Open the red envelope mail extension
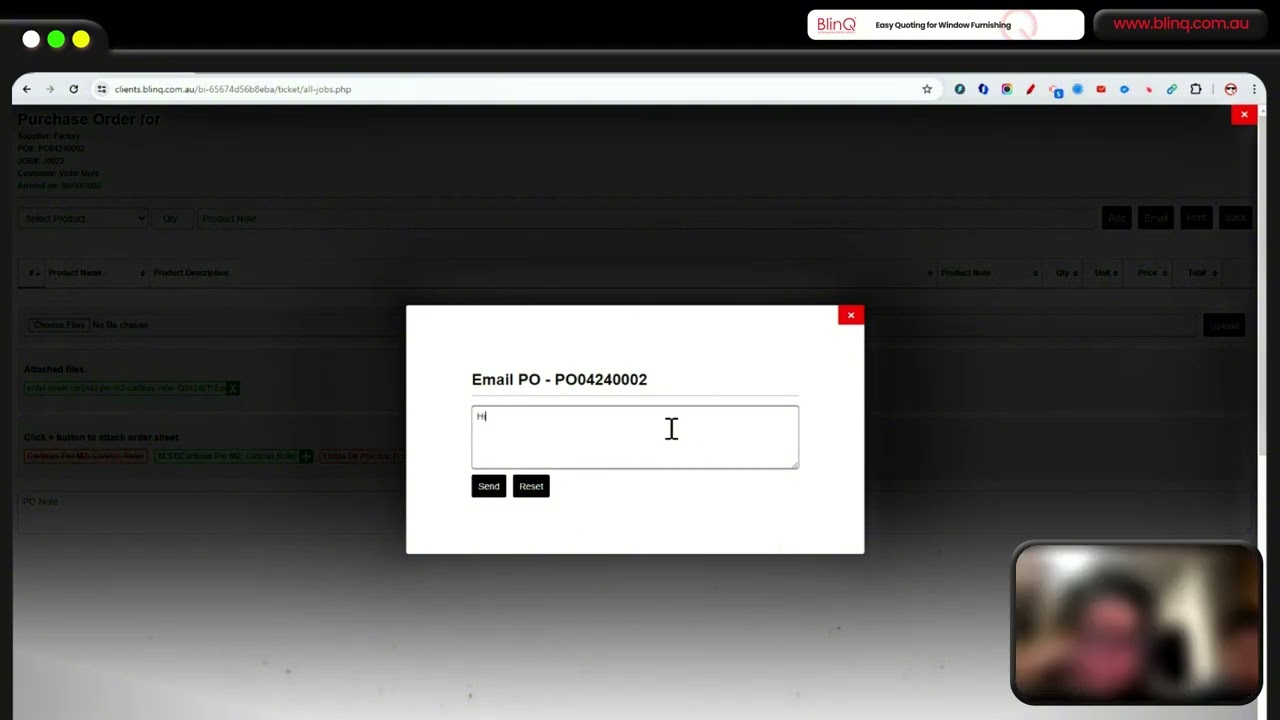The image size is (1280, 720). coord(1101,89)
